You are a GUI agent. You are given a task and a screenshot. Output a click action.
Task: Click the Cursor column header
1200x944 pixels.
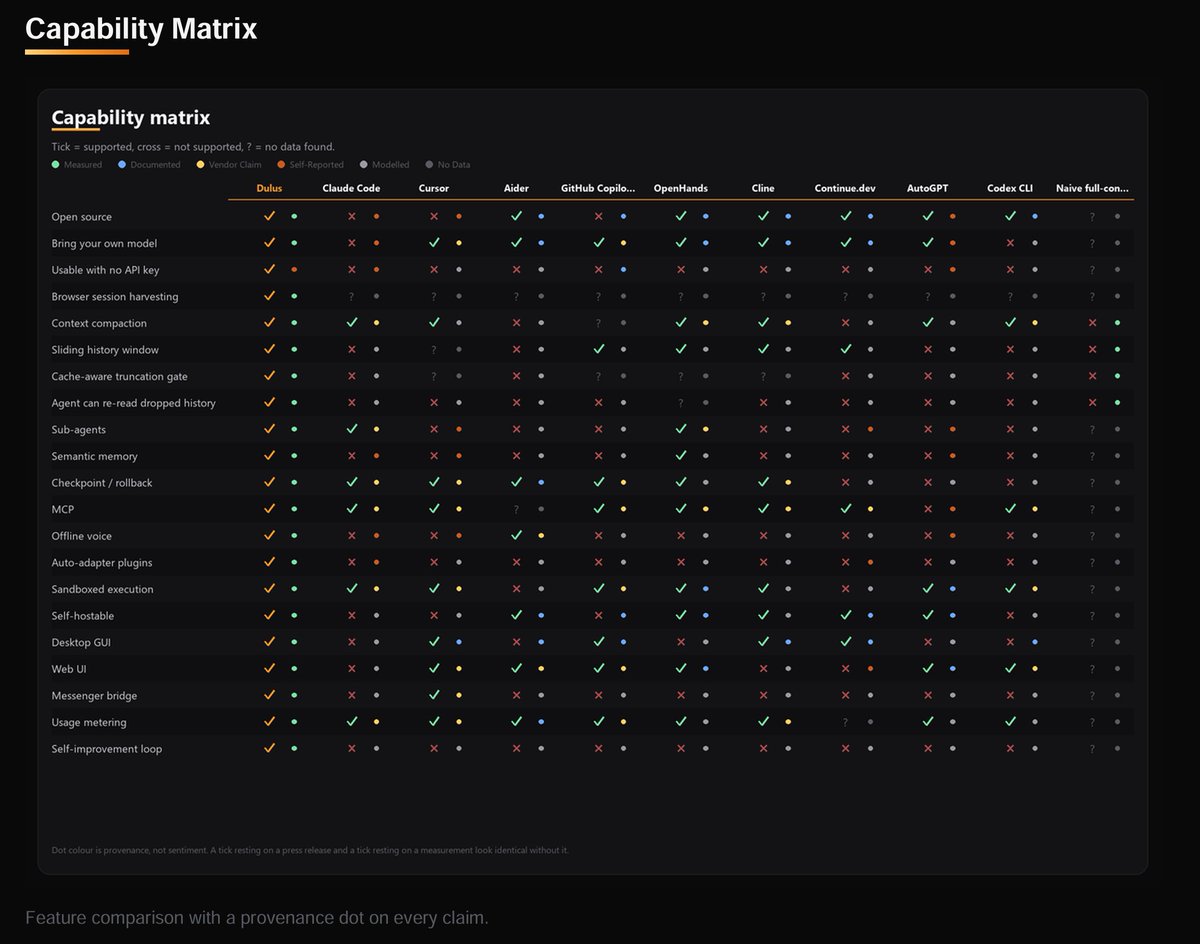pos(434,188)
